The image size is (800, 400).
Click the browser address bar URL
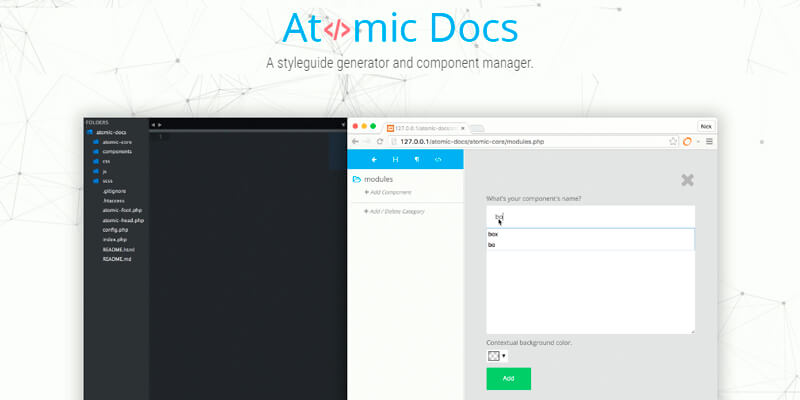tap(472, 142)
